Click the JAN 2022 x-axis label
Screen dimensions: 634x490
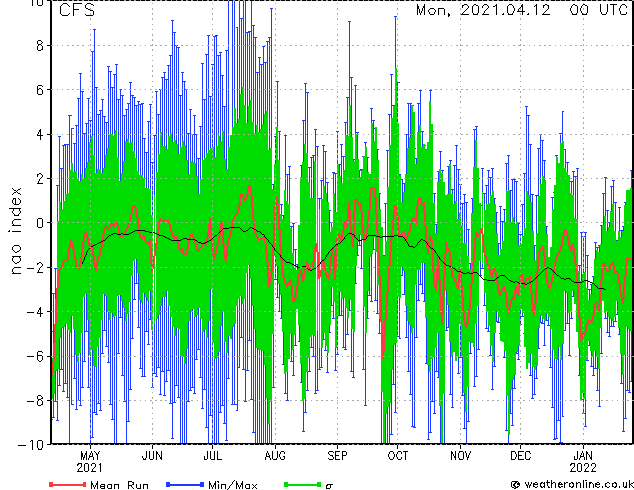[583, 462]
